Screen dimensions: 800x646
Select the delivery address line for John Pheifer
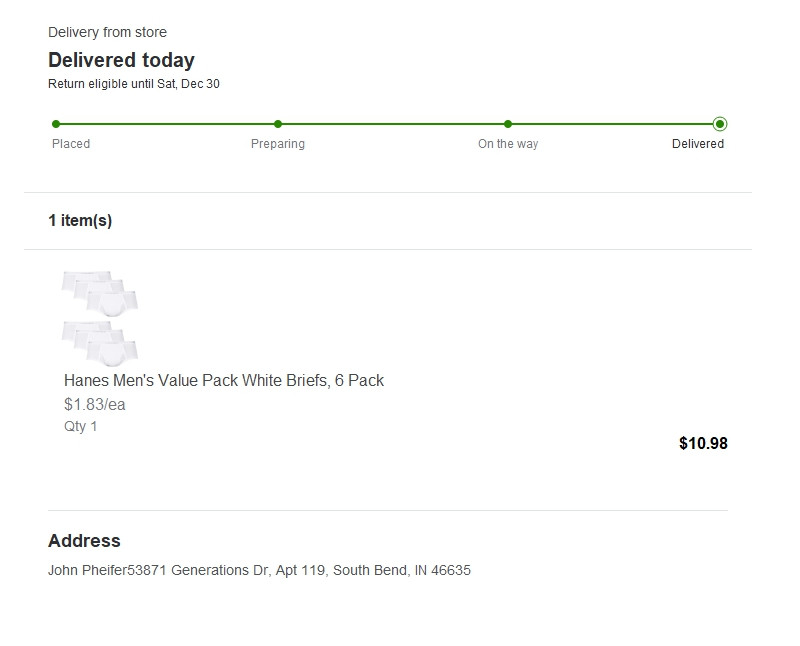[x=259, y=570]
